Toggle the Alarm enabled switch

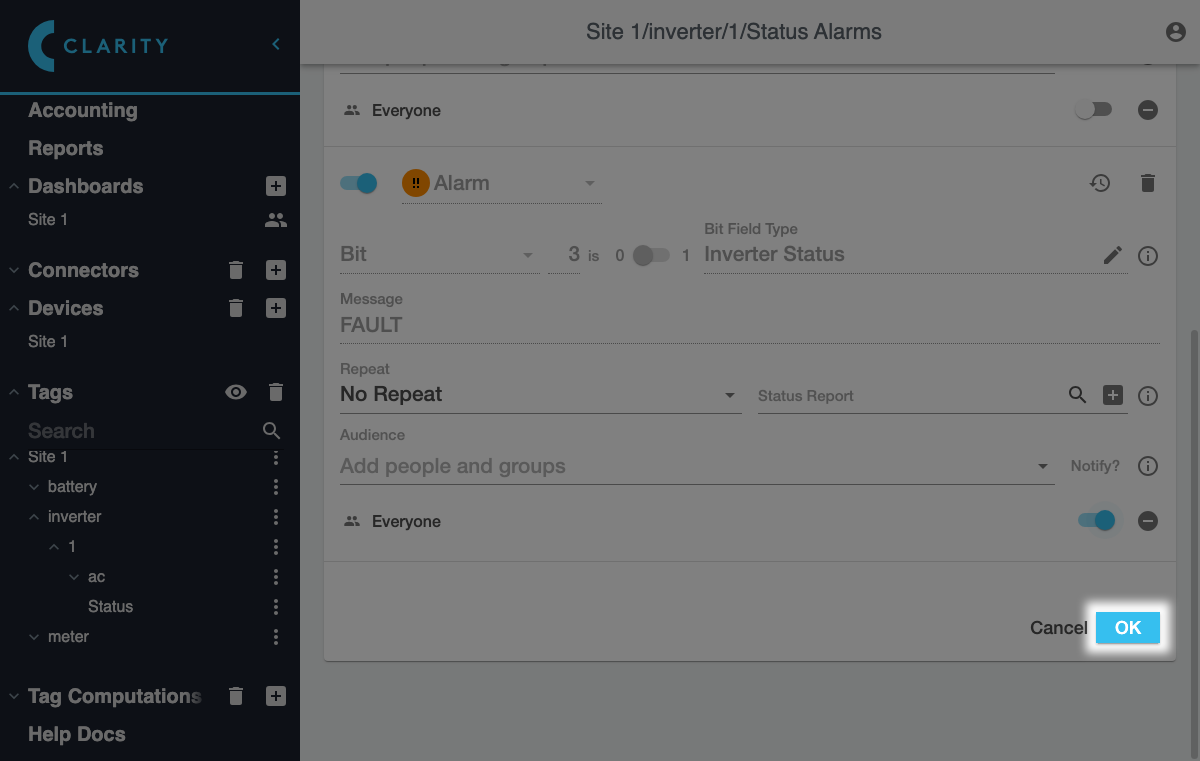[x=359, y=183]
